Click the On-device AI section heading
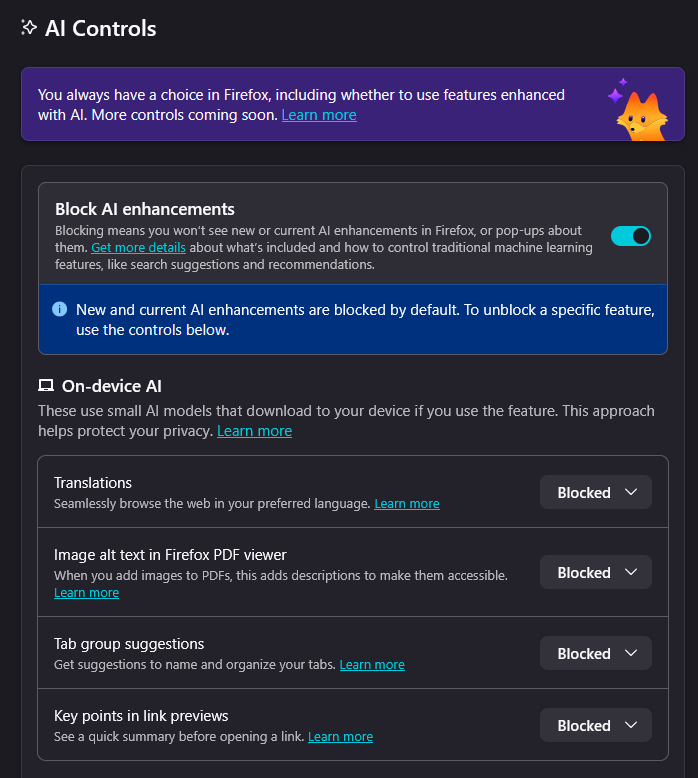This screenshot has height=778, width=698. pyautogui.click(x=112, y=386)
